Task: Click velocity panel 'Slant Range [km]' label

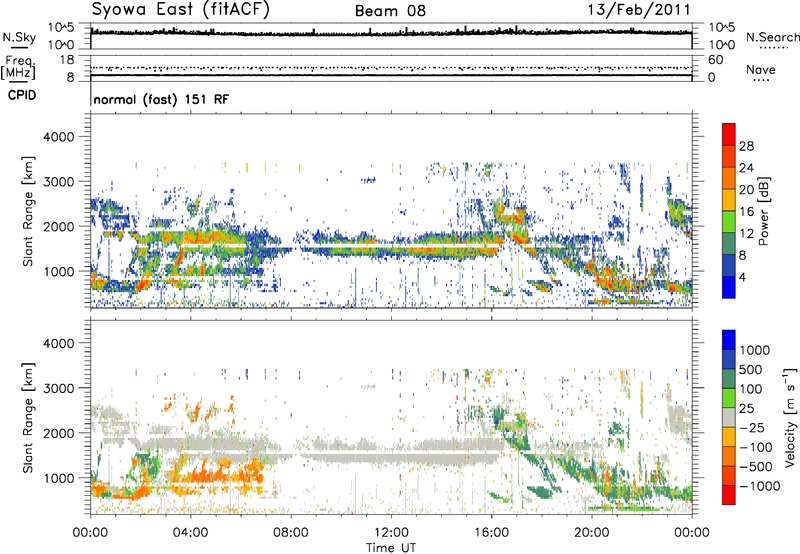Action: pos(28,418)
